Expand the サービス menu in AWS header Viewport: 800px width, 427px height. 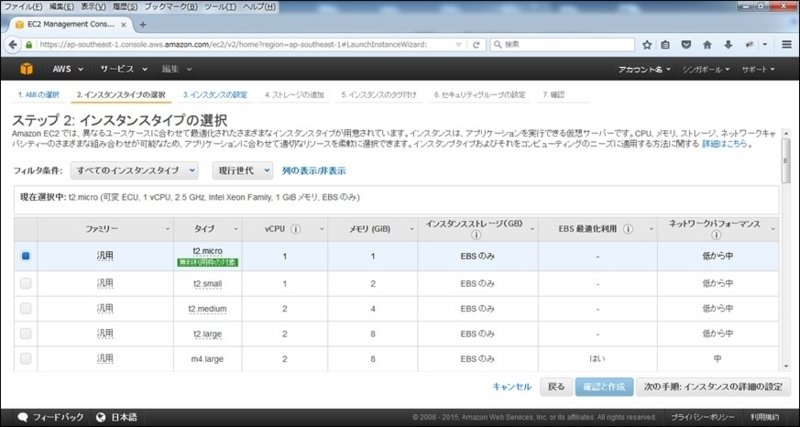coord(123,70)
